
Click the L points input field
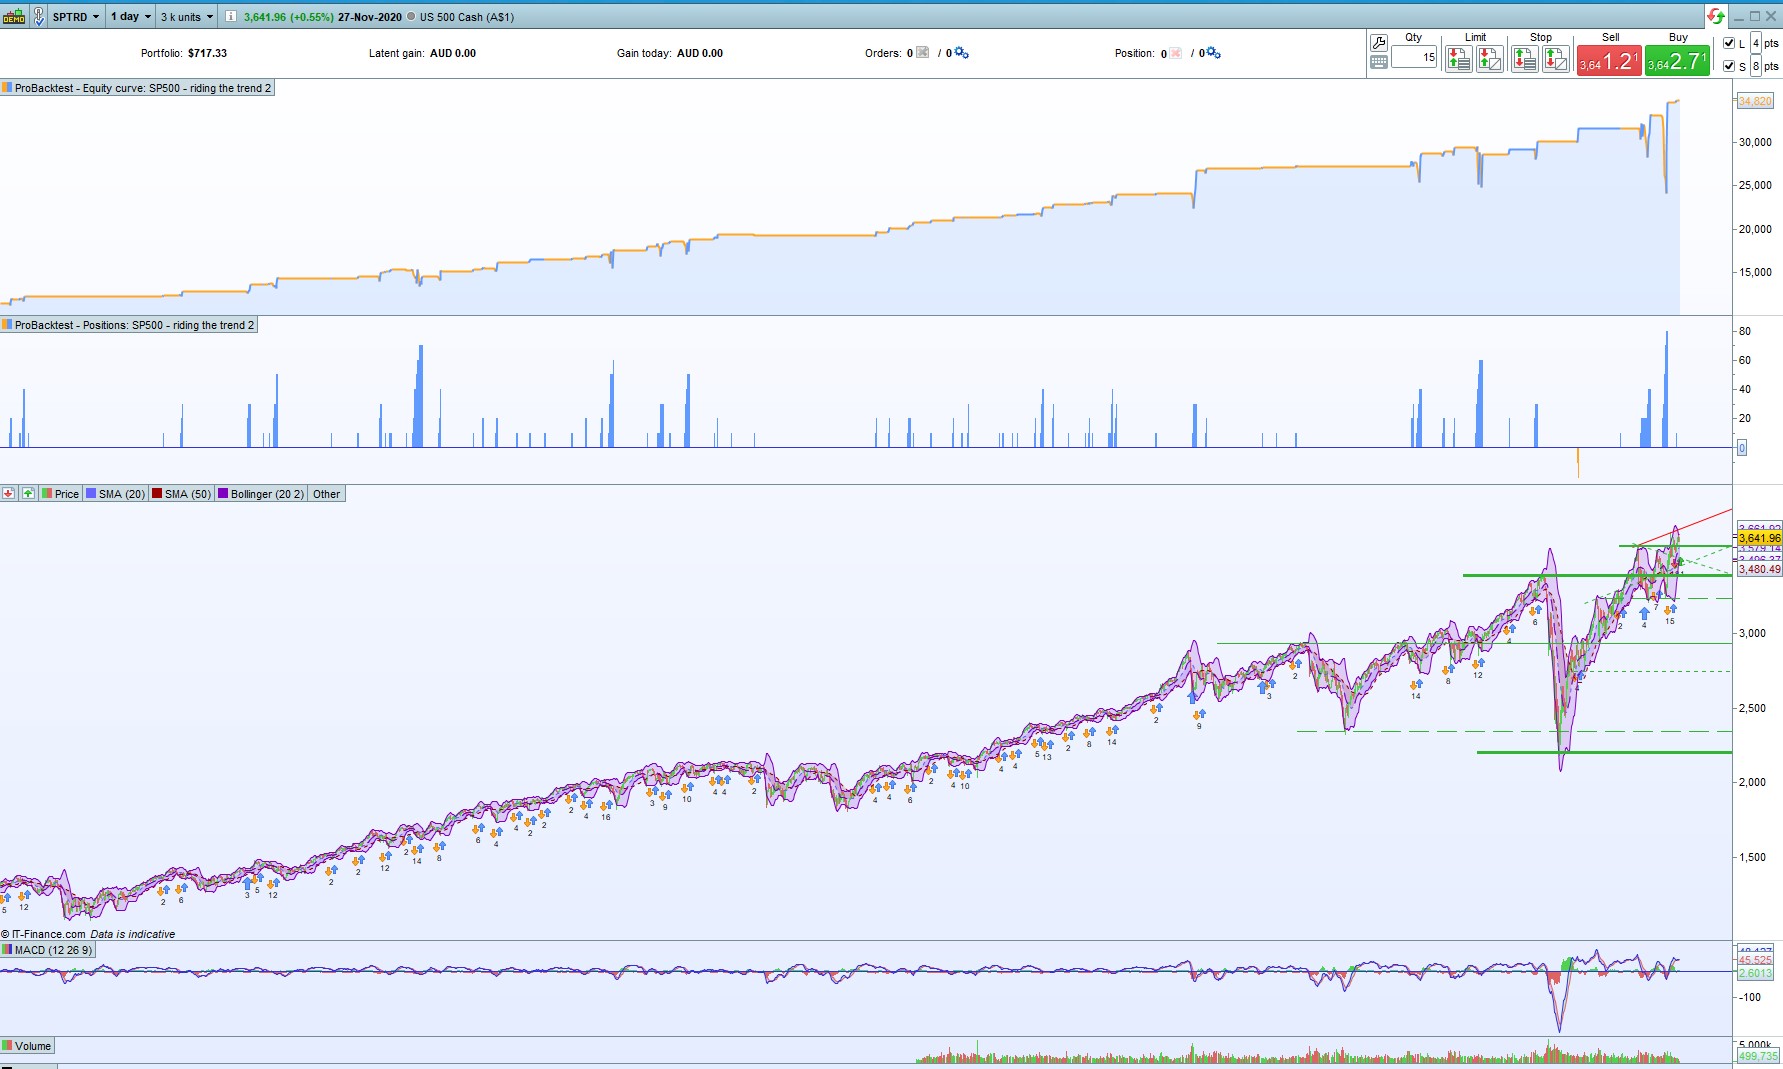(x=1756, y=43)
